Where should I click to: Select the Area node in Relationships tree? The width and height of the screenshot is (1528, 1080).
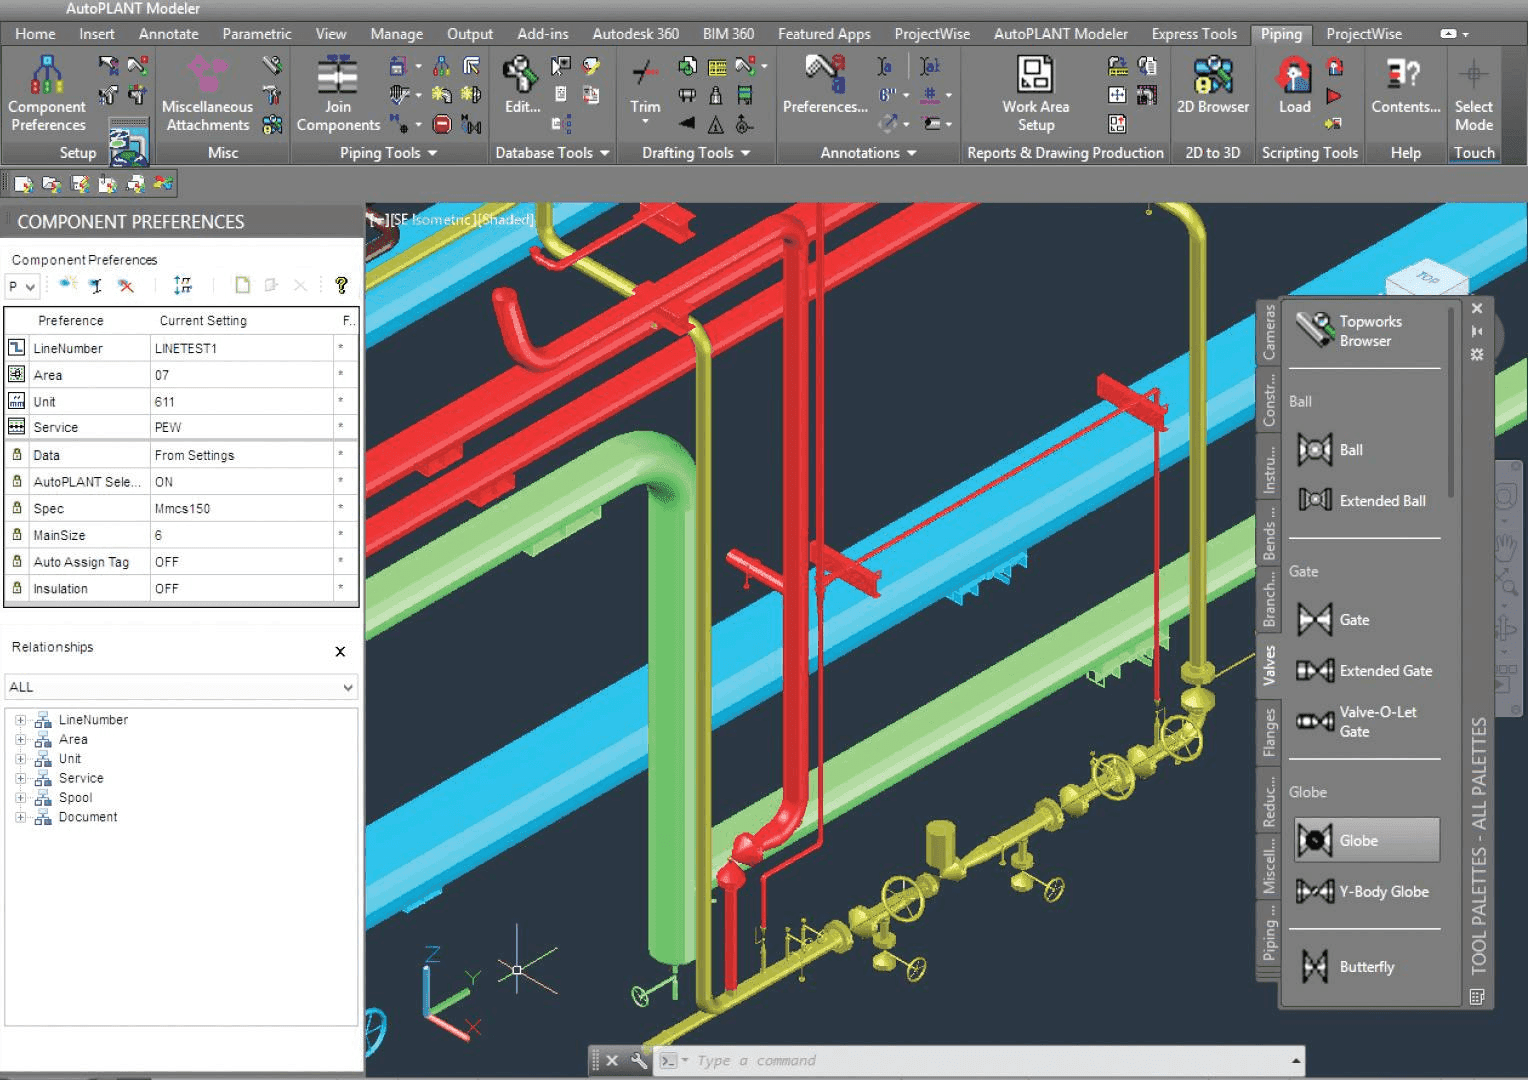coord(73,739)
